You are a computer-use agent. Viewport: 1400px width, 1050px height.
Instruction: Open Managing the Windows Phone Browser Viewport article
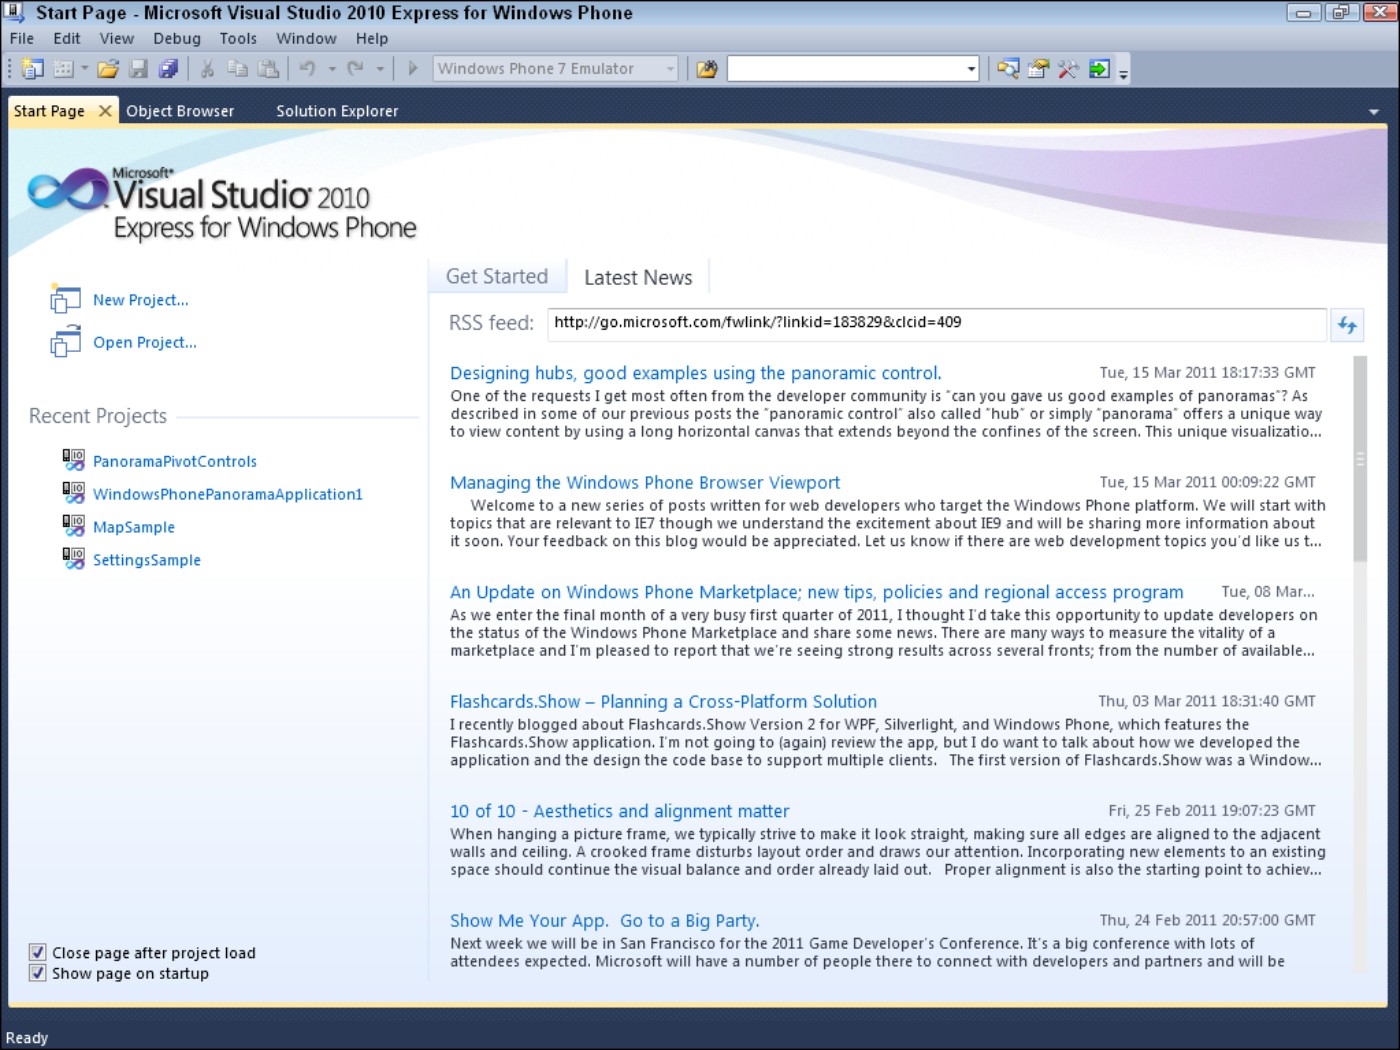point(645,483)
